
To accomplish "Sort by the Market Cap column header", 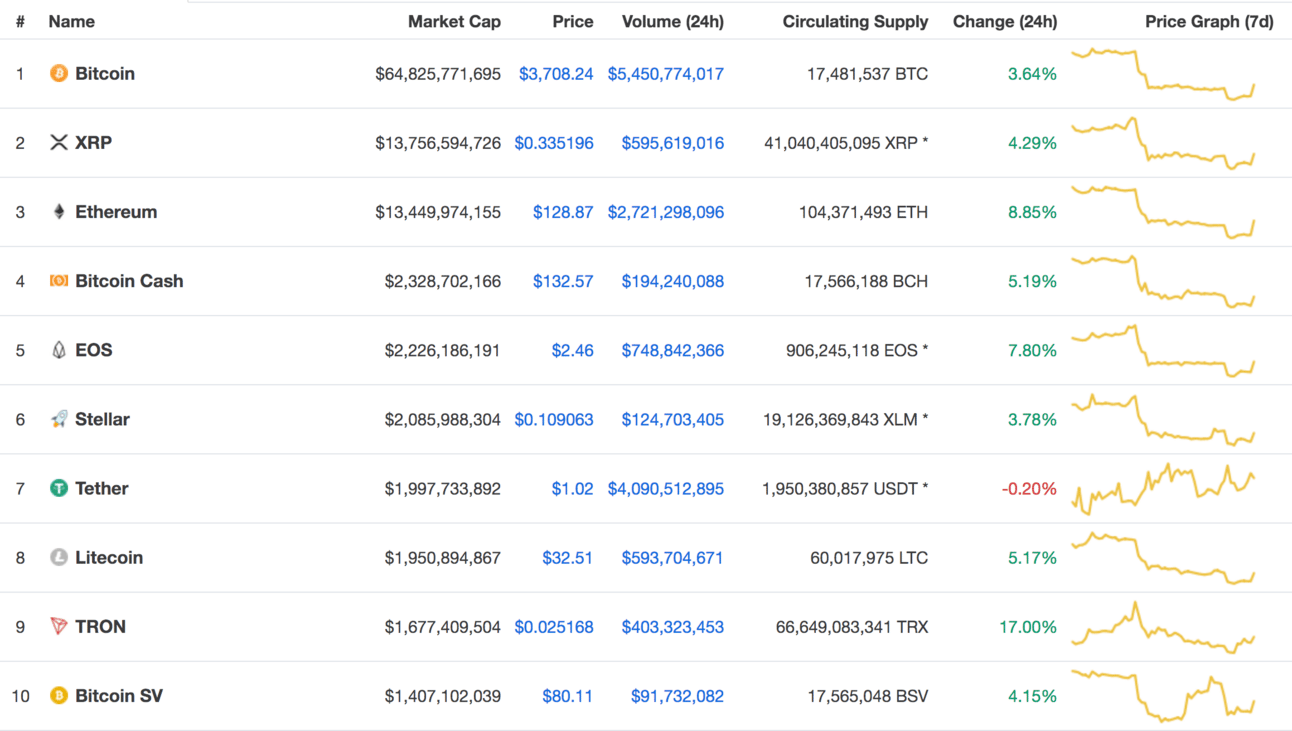I will tap(454, 21).
